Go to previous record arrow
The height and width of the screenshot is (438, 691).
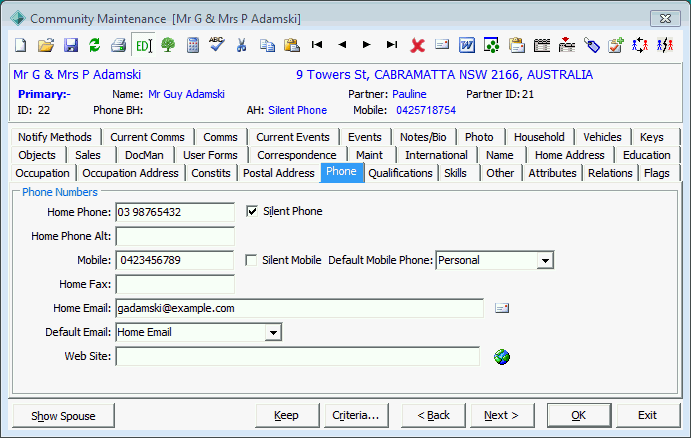click(x=342, y=45)
